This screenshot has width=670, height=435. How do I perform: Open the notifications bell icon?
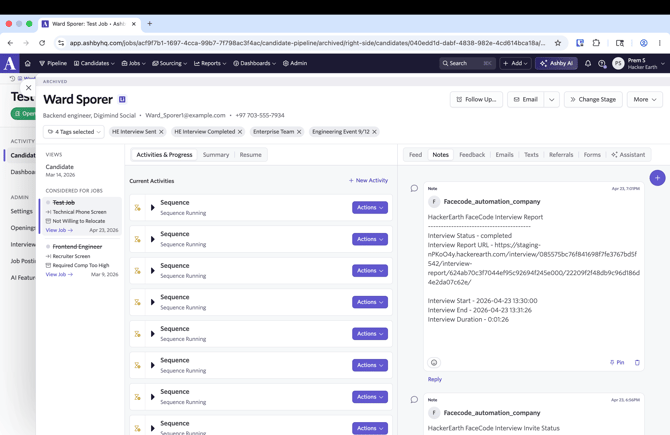click(x=588, y=63)
